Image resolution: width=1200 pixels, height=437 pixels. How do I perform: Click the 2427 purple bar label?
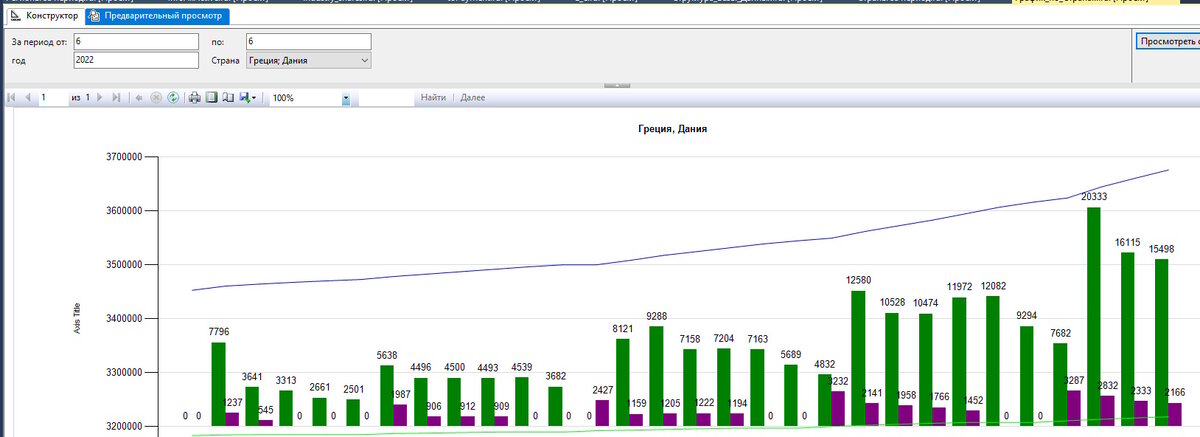click(602, 390)
